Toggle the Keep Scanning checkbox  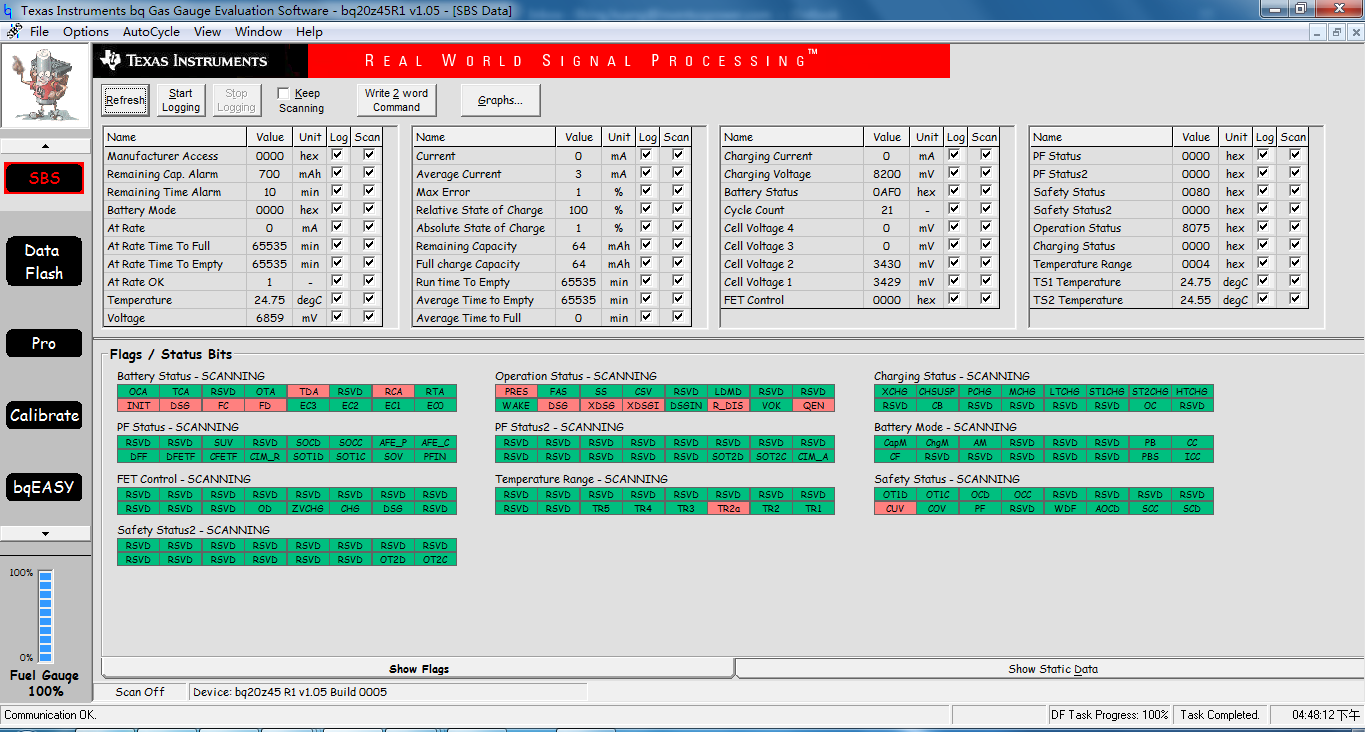click(x=284, y=93)
